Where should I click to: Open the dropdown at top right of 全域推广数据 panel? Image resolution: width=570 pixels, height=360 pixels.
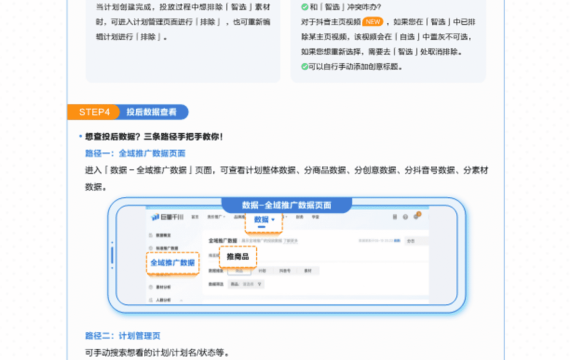tap(416, 241)
